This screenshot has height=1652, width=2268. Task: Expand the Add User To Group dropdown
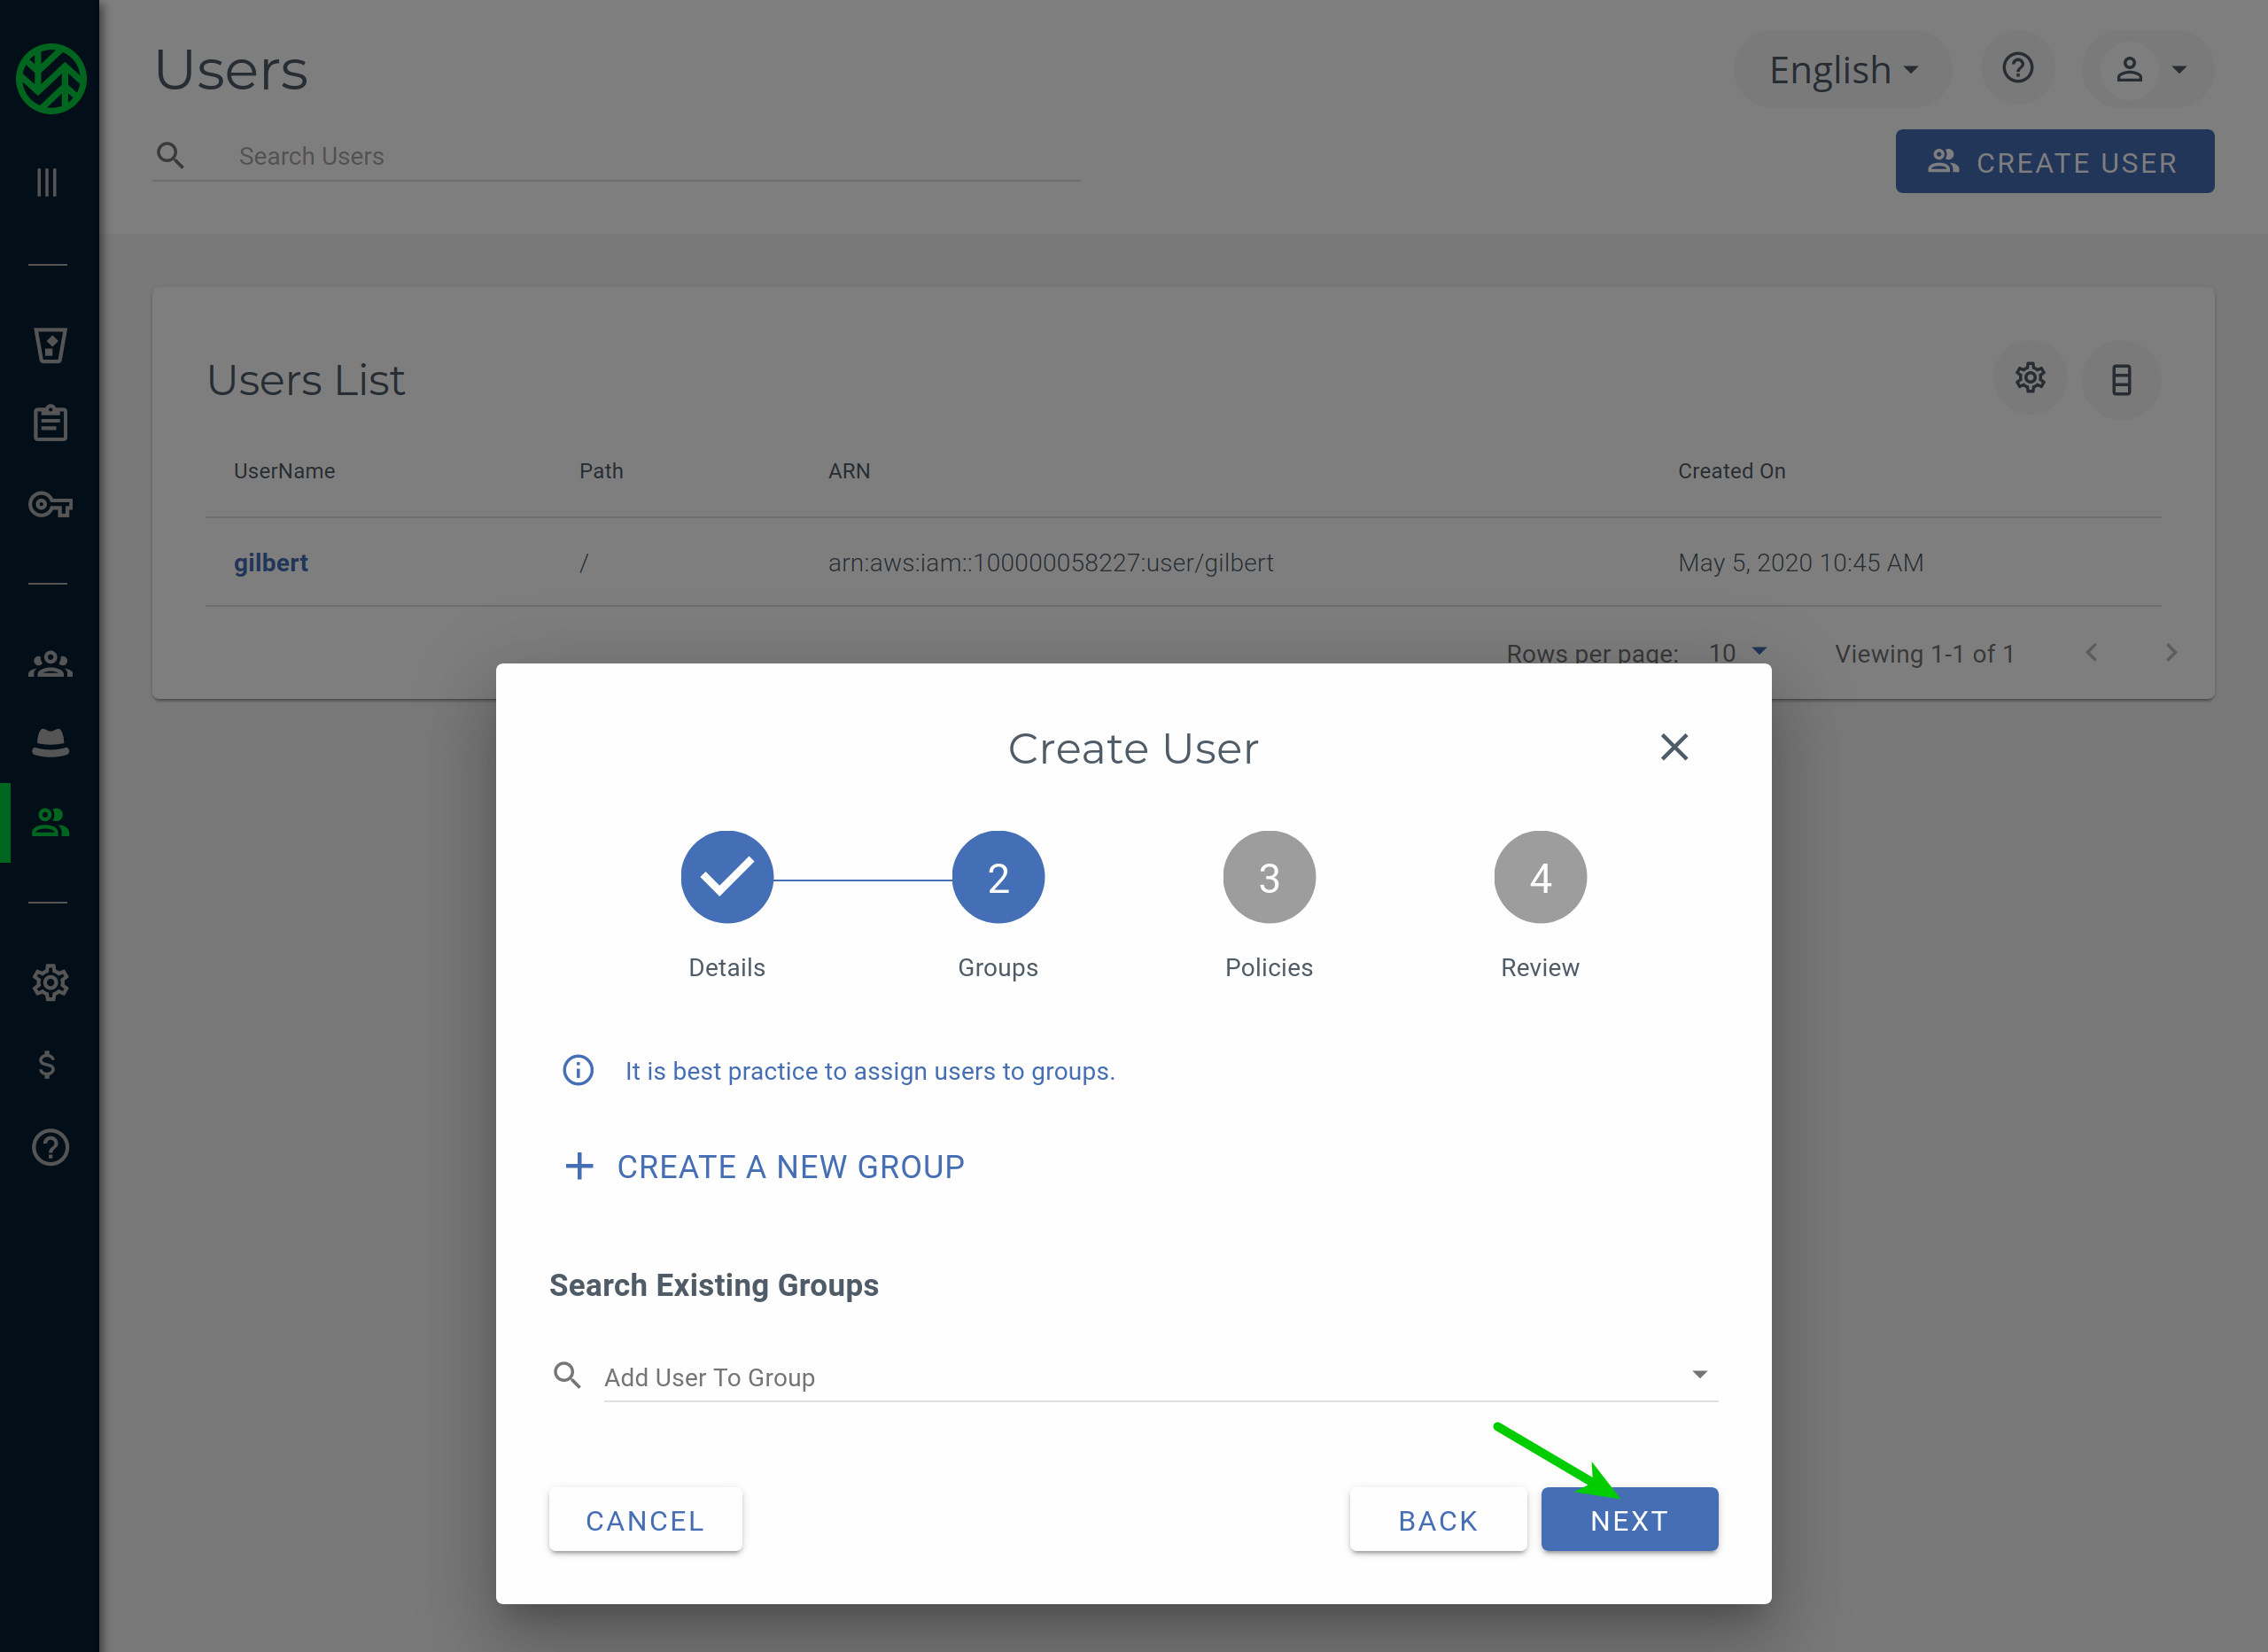tap(1700, 1374)
